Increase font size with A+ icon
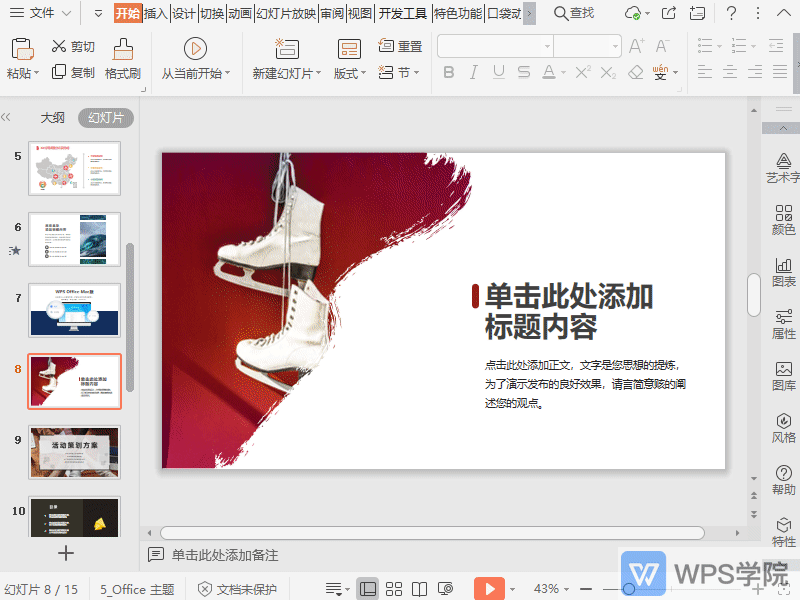 [636, 46]
